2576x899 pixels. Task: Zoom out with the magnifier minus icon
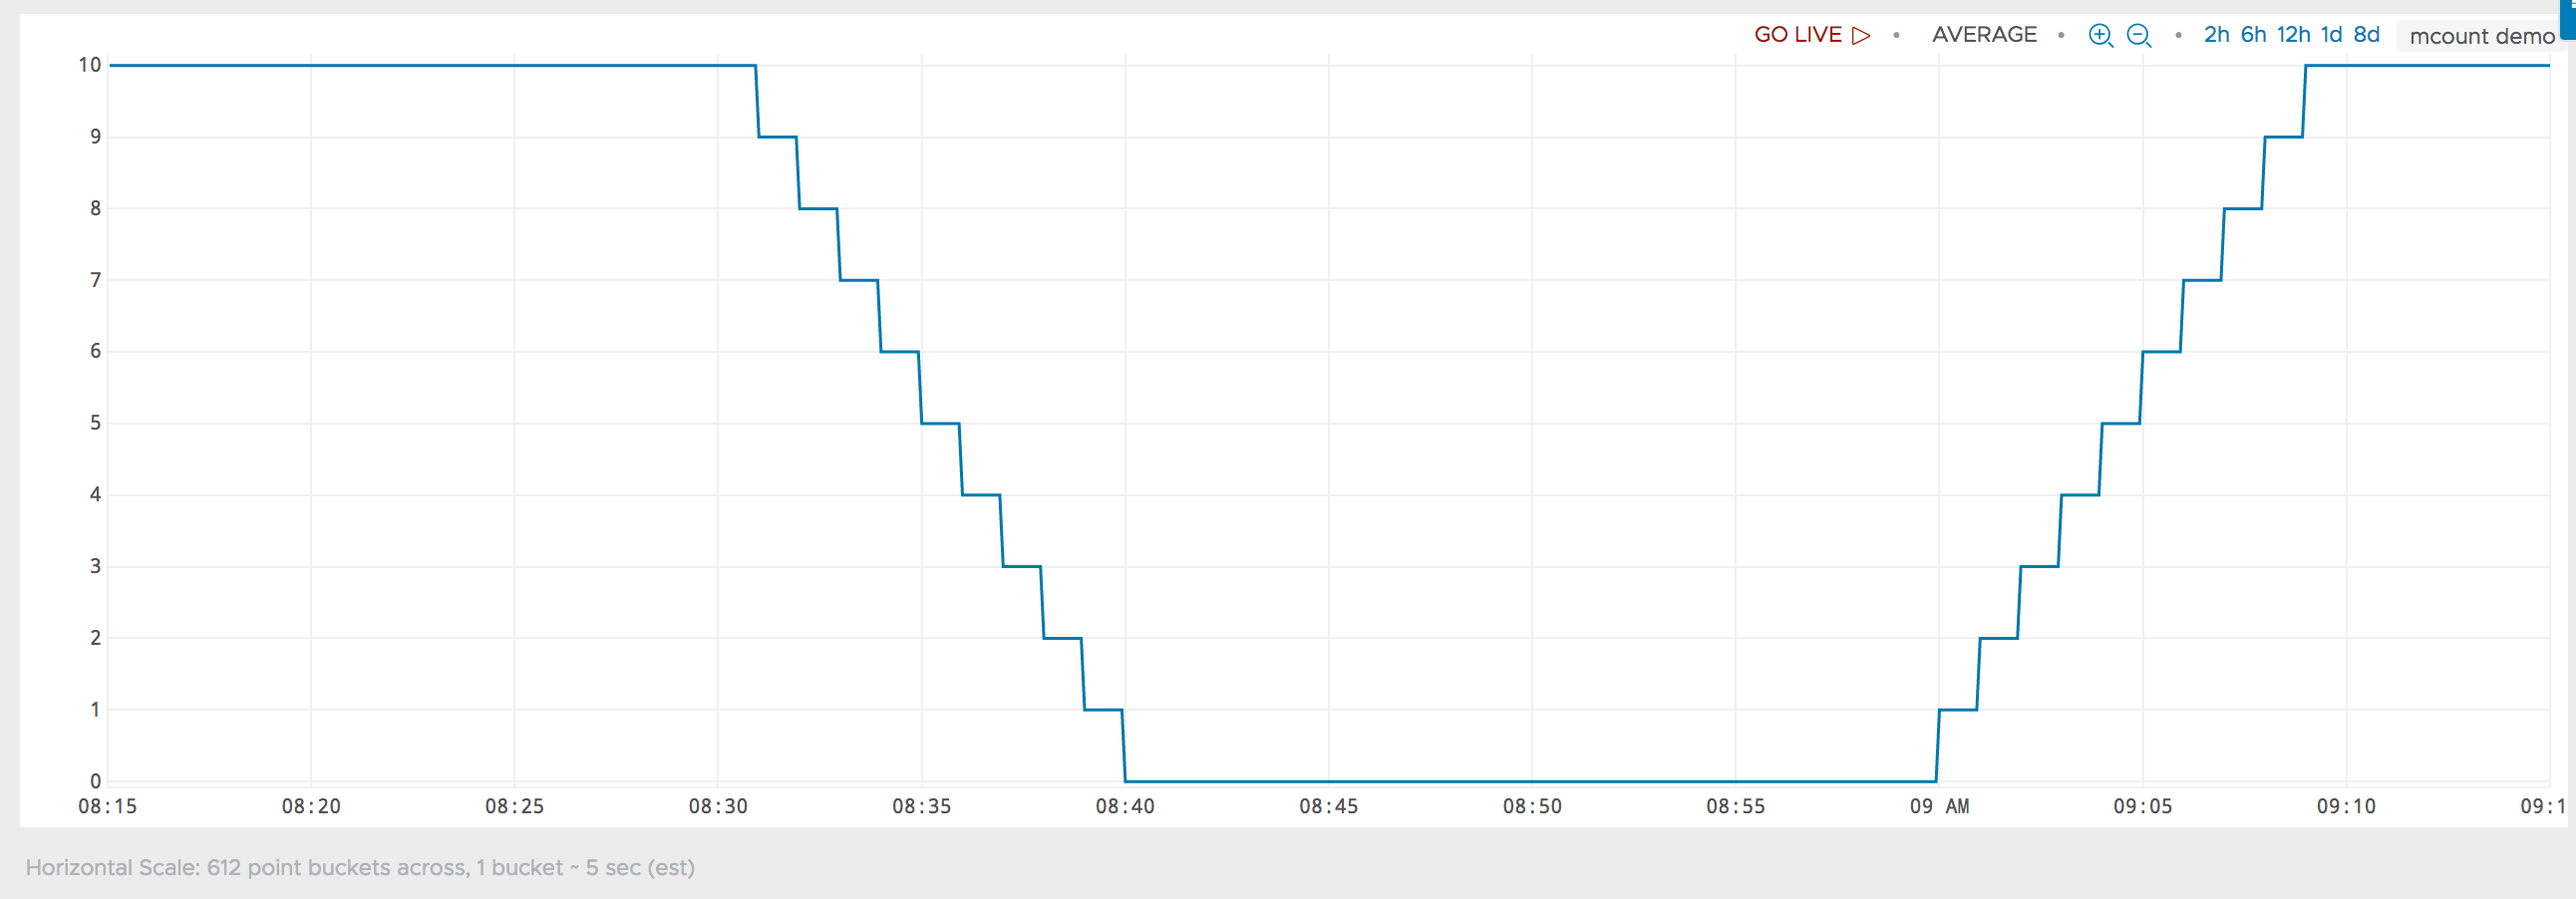coord(2139,35)
